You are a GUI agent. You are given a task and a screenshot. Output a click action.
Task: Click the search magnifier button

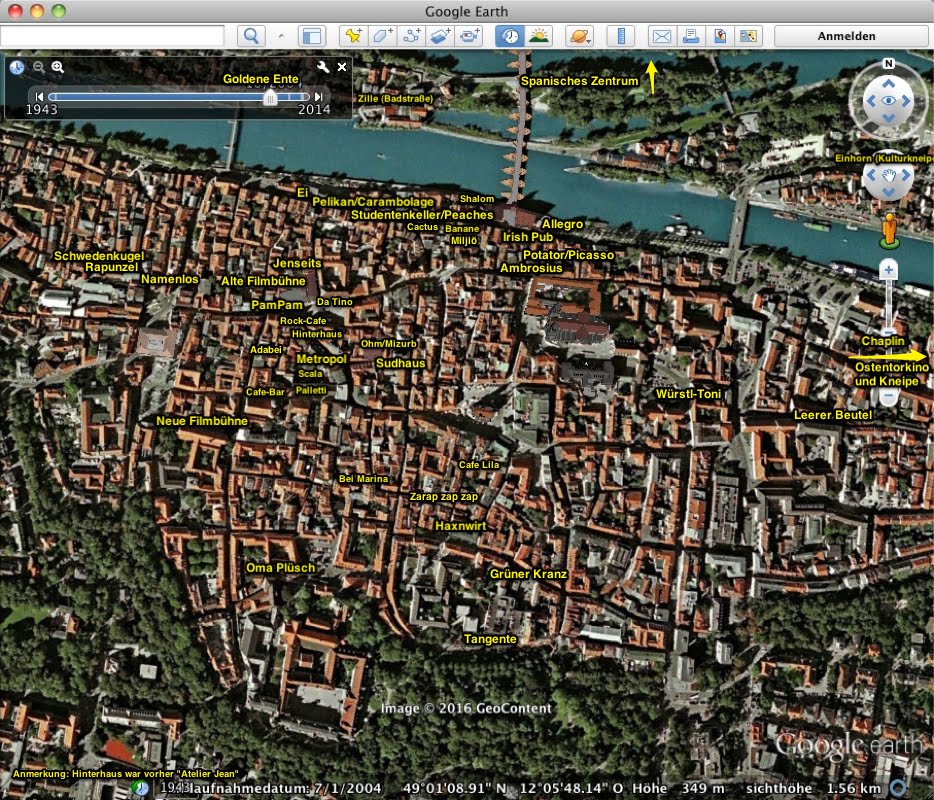(x=251, y=36)
